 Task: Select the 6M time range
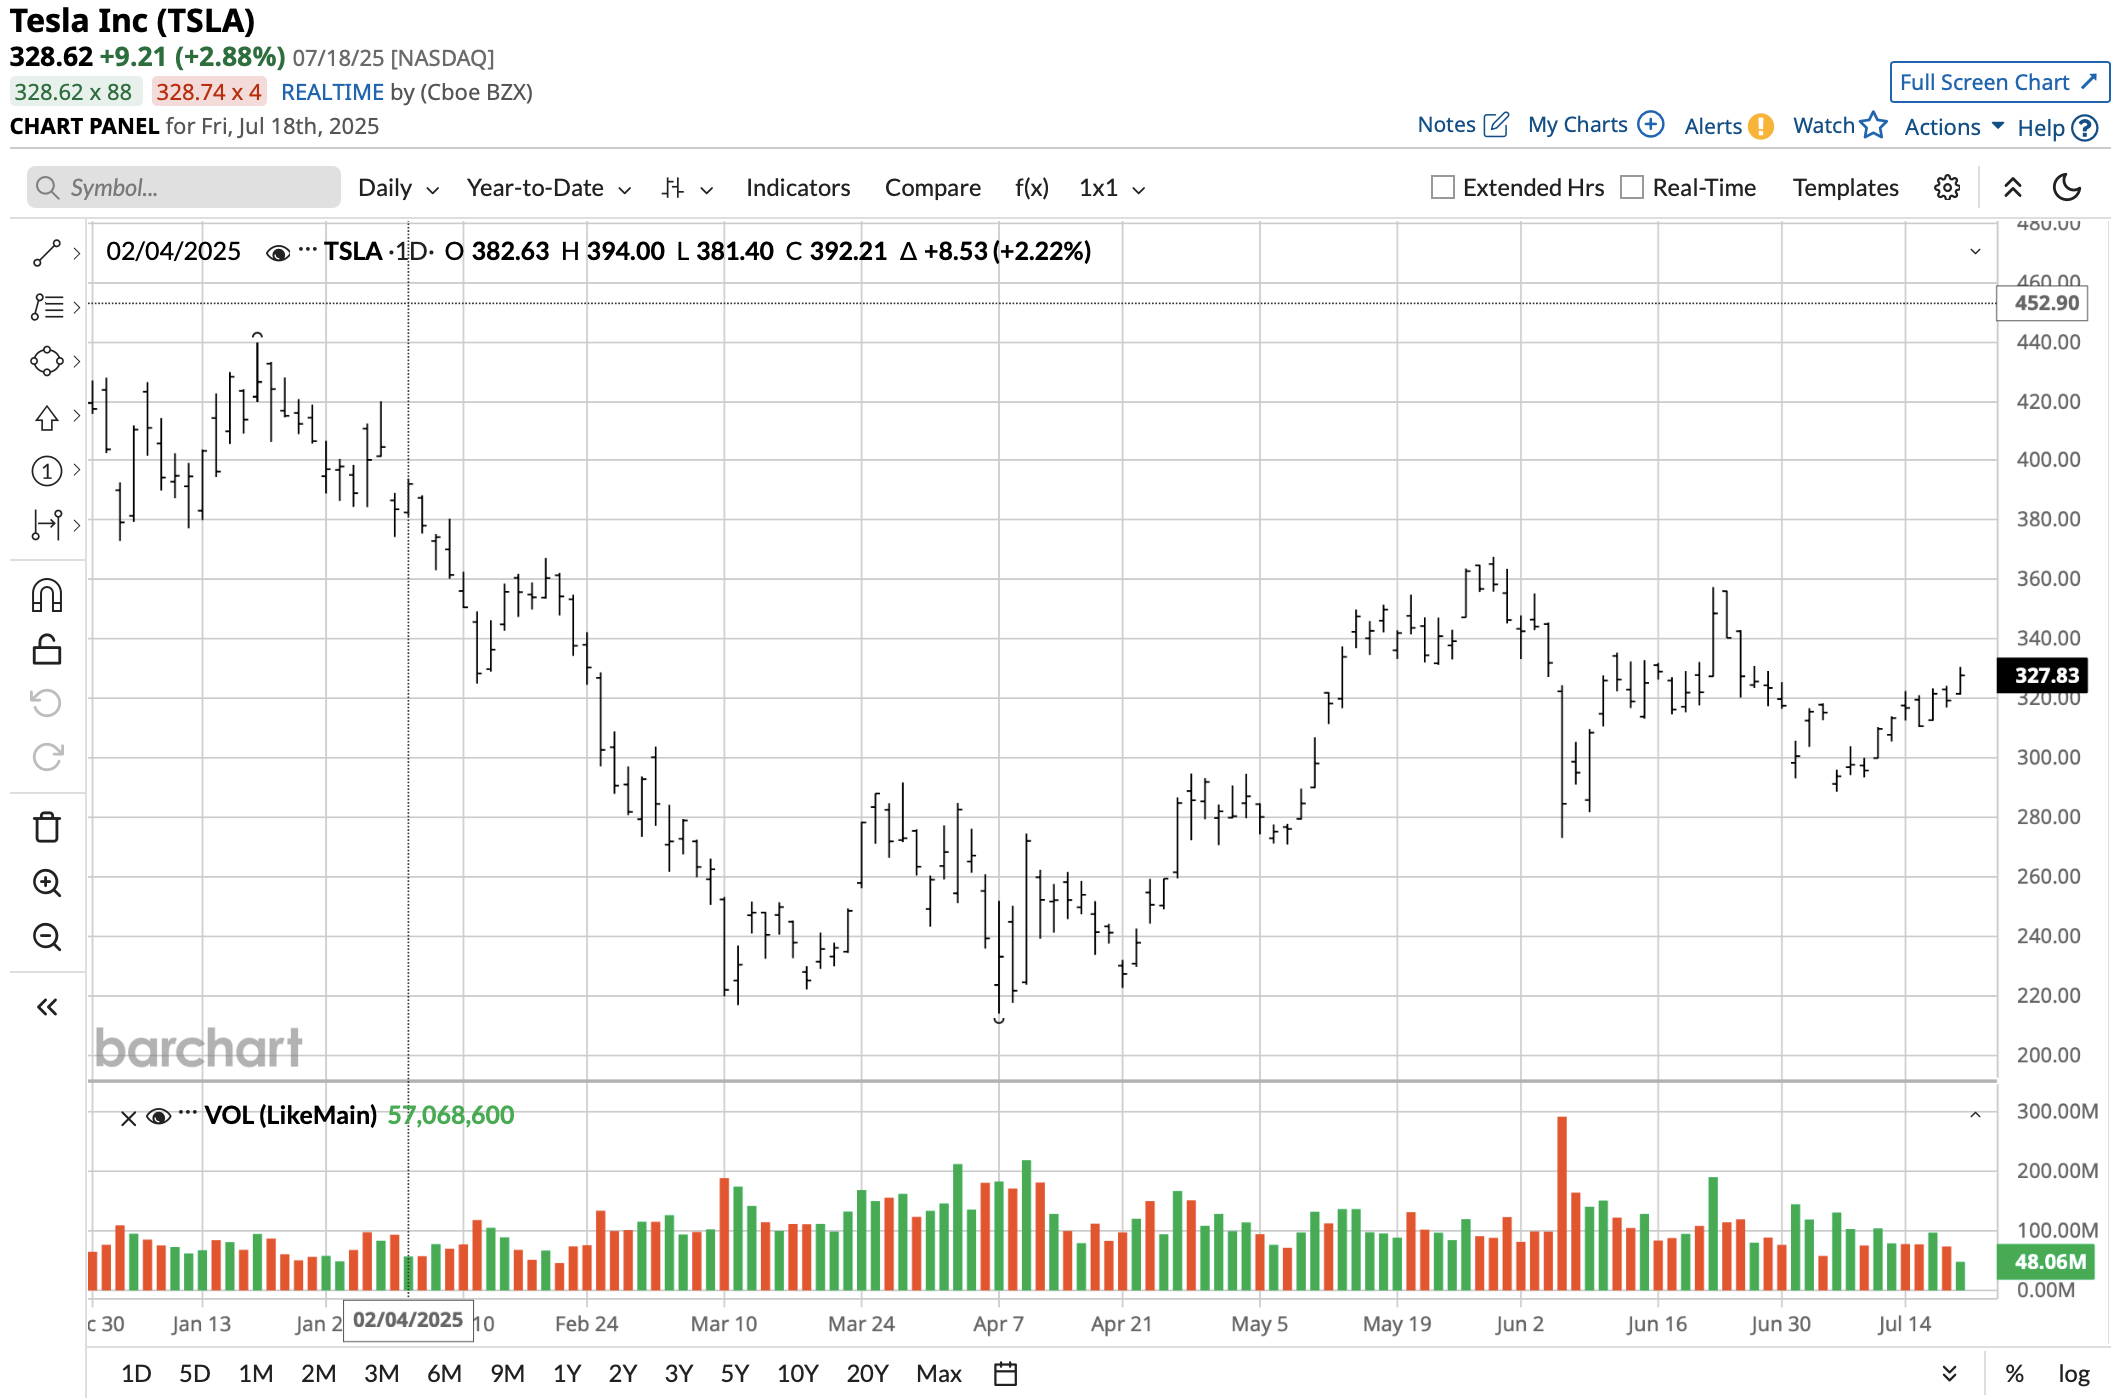(x=444, y=1374)
